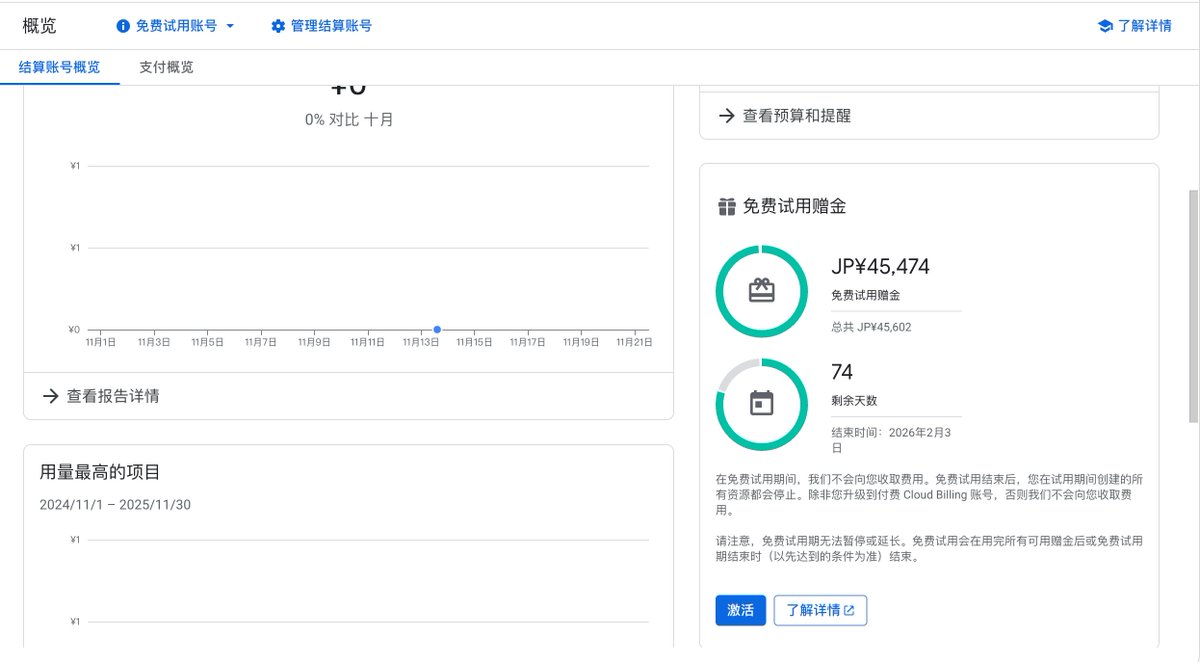Click the blue data point on chart
Screen dimensions: 1200x662
(437, 330)
